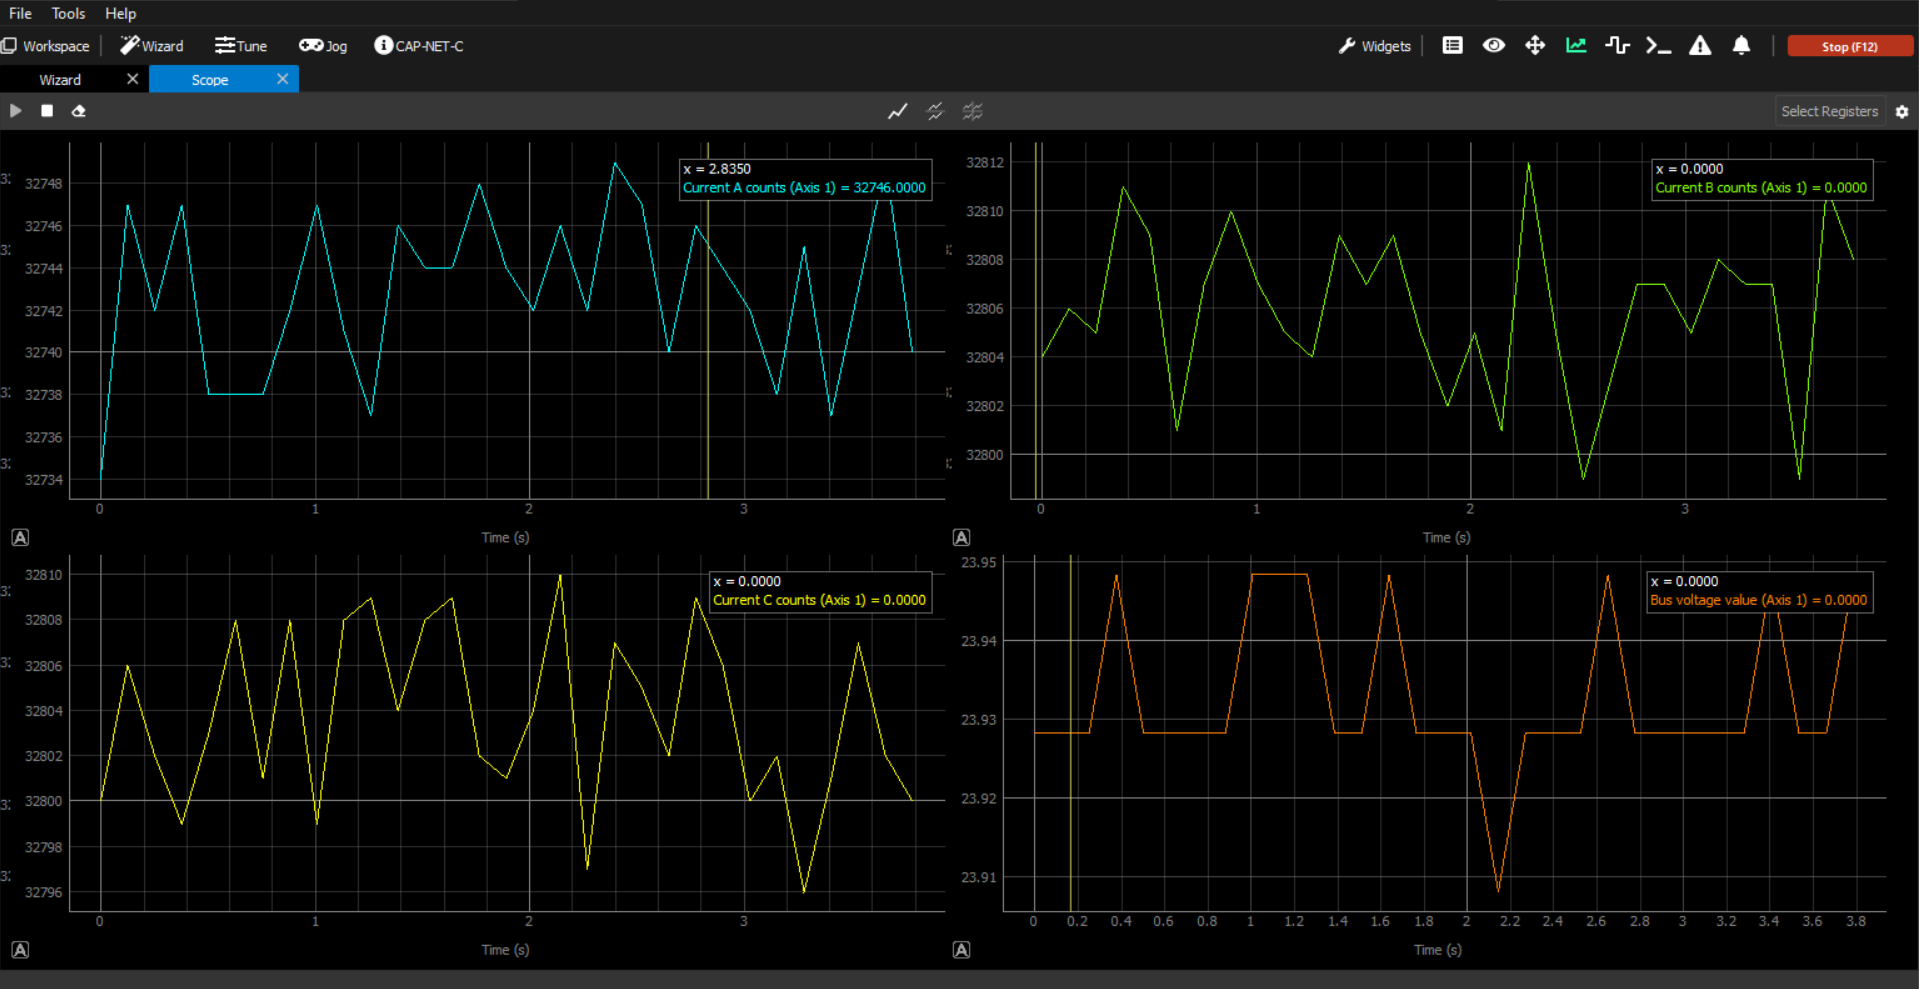Open the Tools menu
Viewport: 1919px width, 989px height.
coord(68,13)
